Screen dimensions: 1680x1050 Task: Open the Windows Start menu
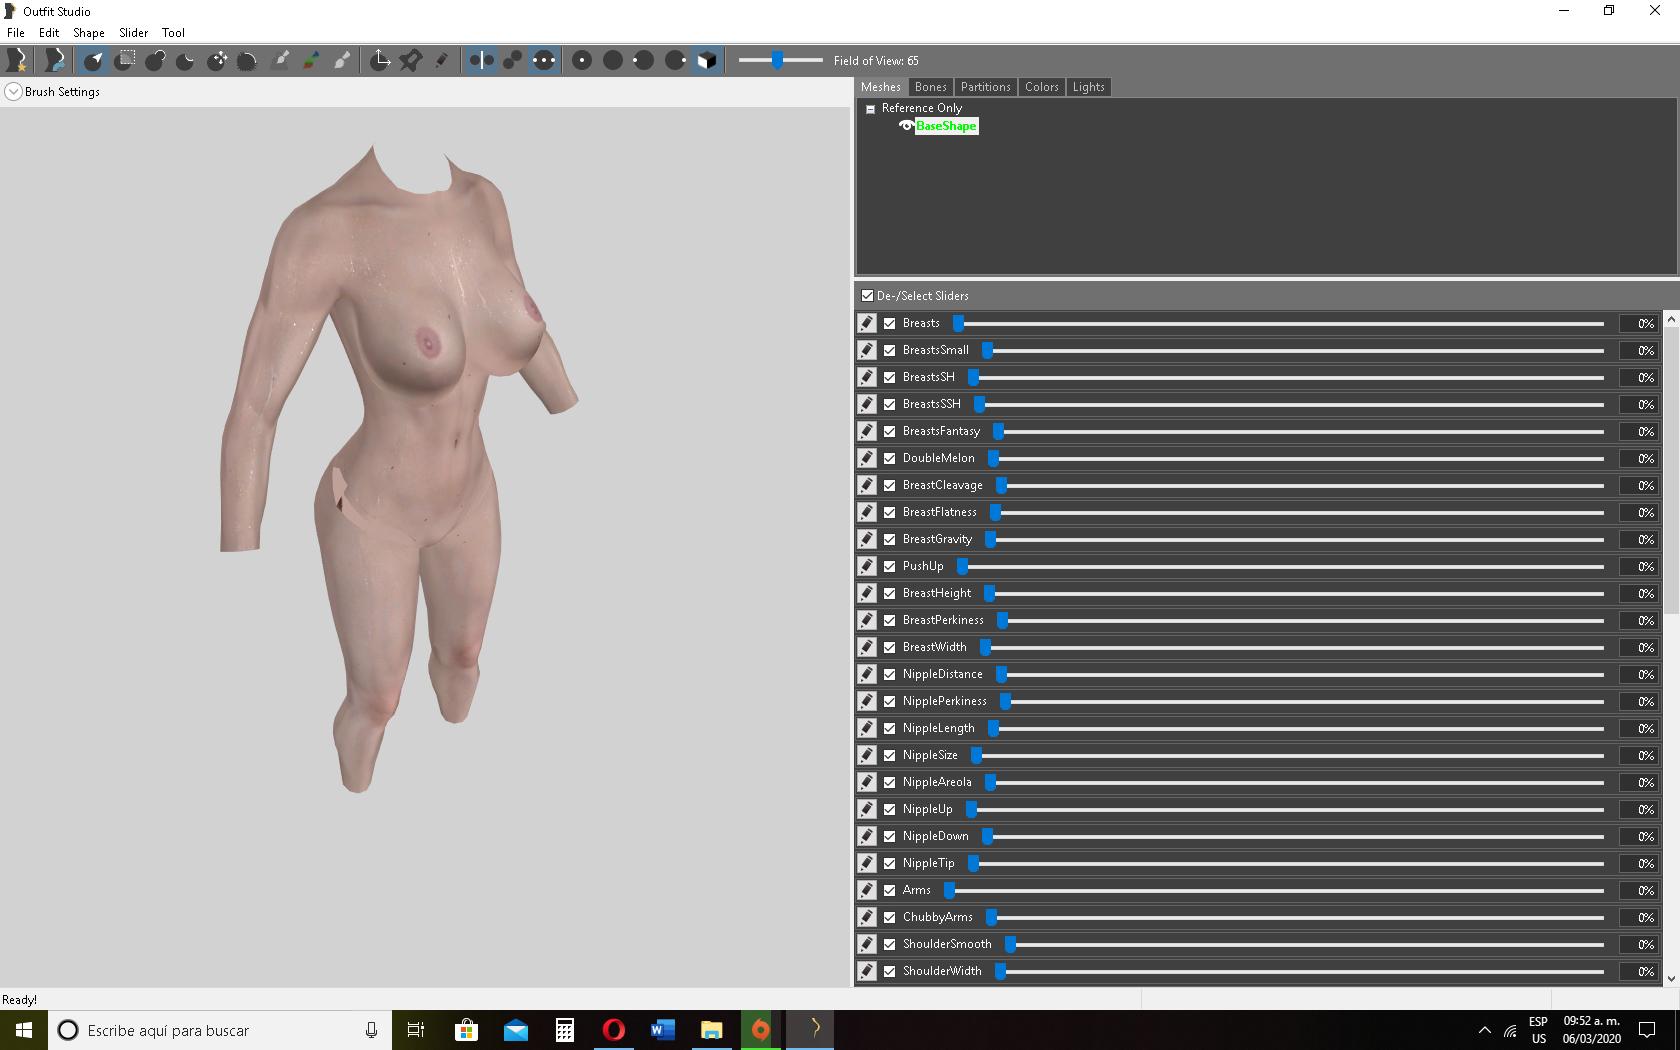point(24,1030)
